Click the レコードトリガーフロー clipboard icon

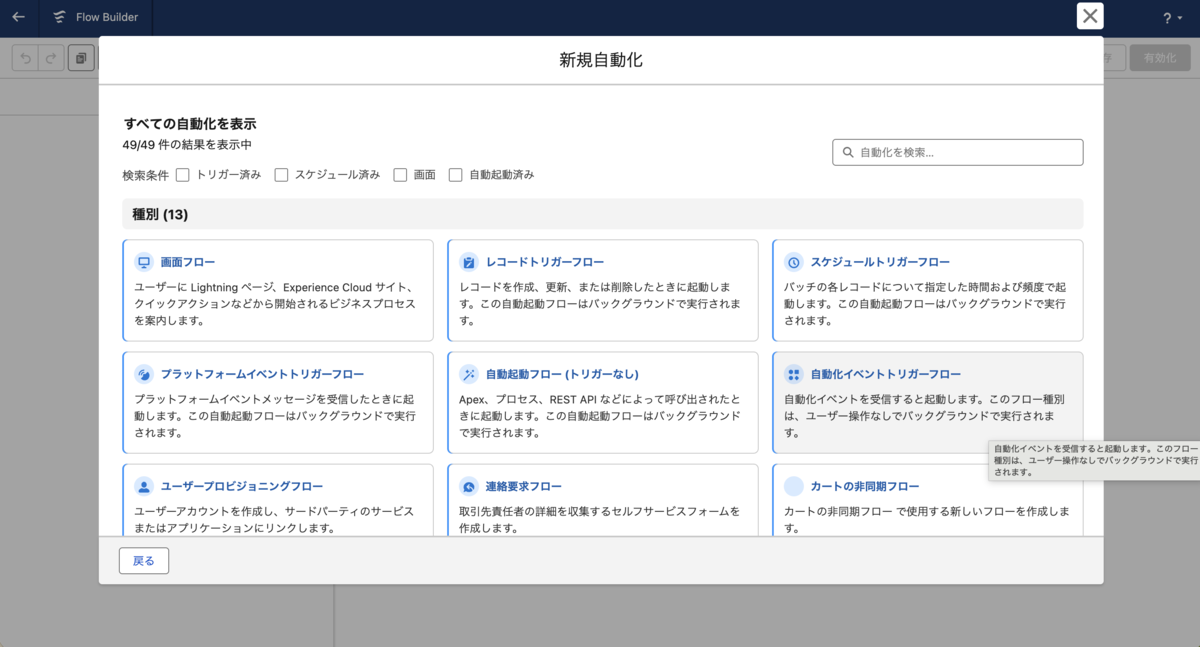click(x=469, y=262)
